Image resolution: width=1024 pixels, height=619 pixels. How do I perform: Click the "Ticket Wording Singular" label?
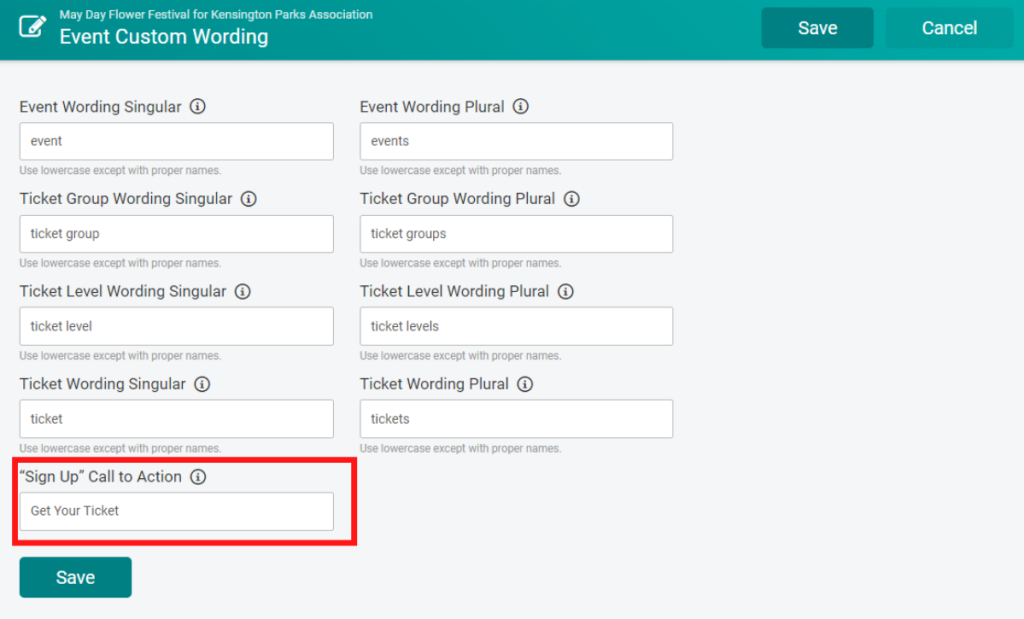[x=103, y=384]
